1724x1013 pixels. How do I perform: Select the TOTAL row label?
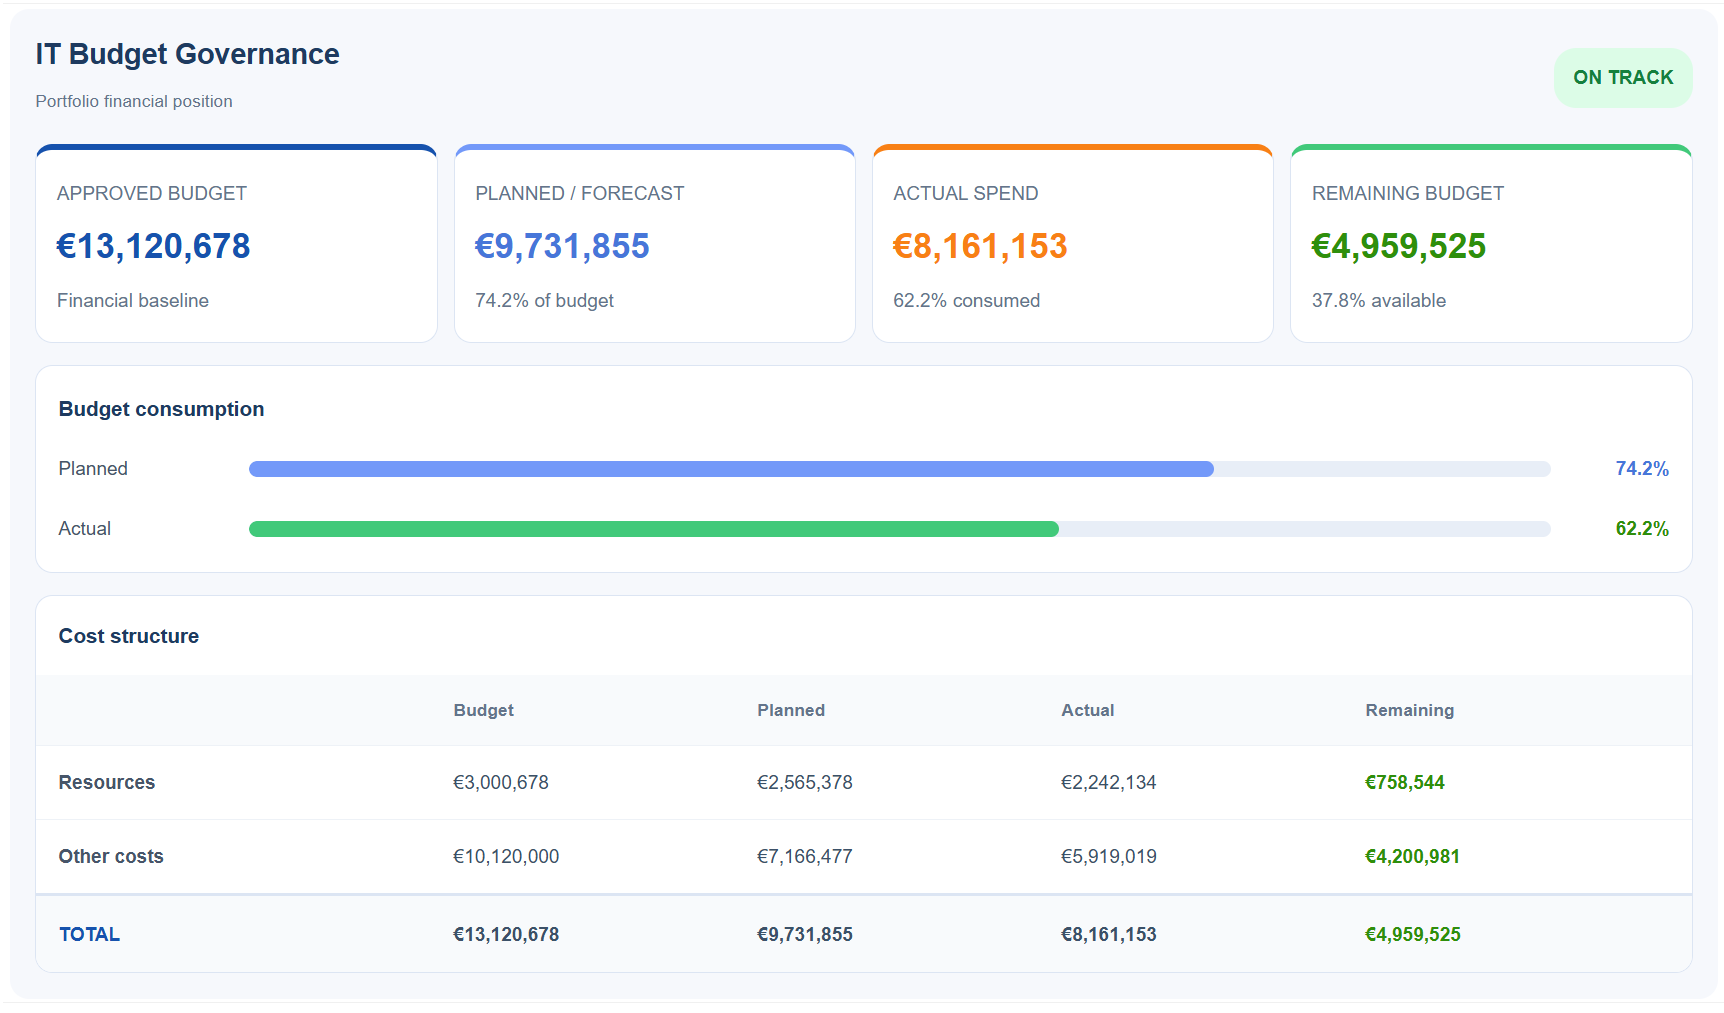(89, 934)
